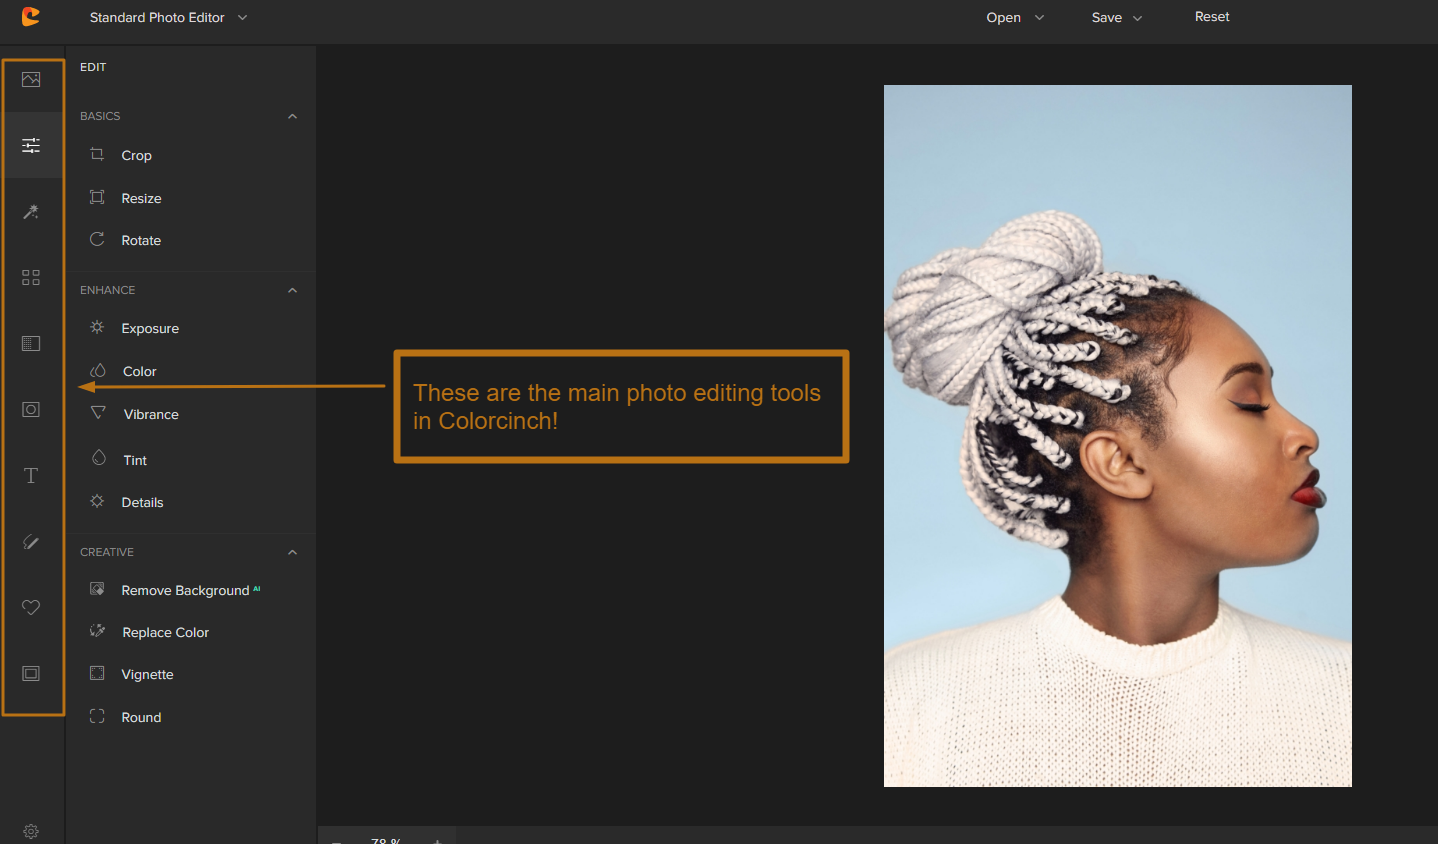The height and width of the screenshot is (844, 1438).
Task: Click the Open menu
Action: (x=1014, y=18)
